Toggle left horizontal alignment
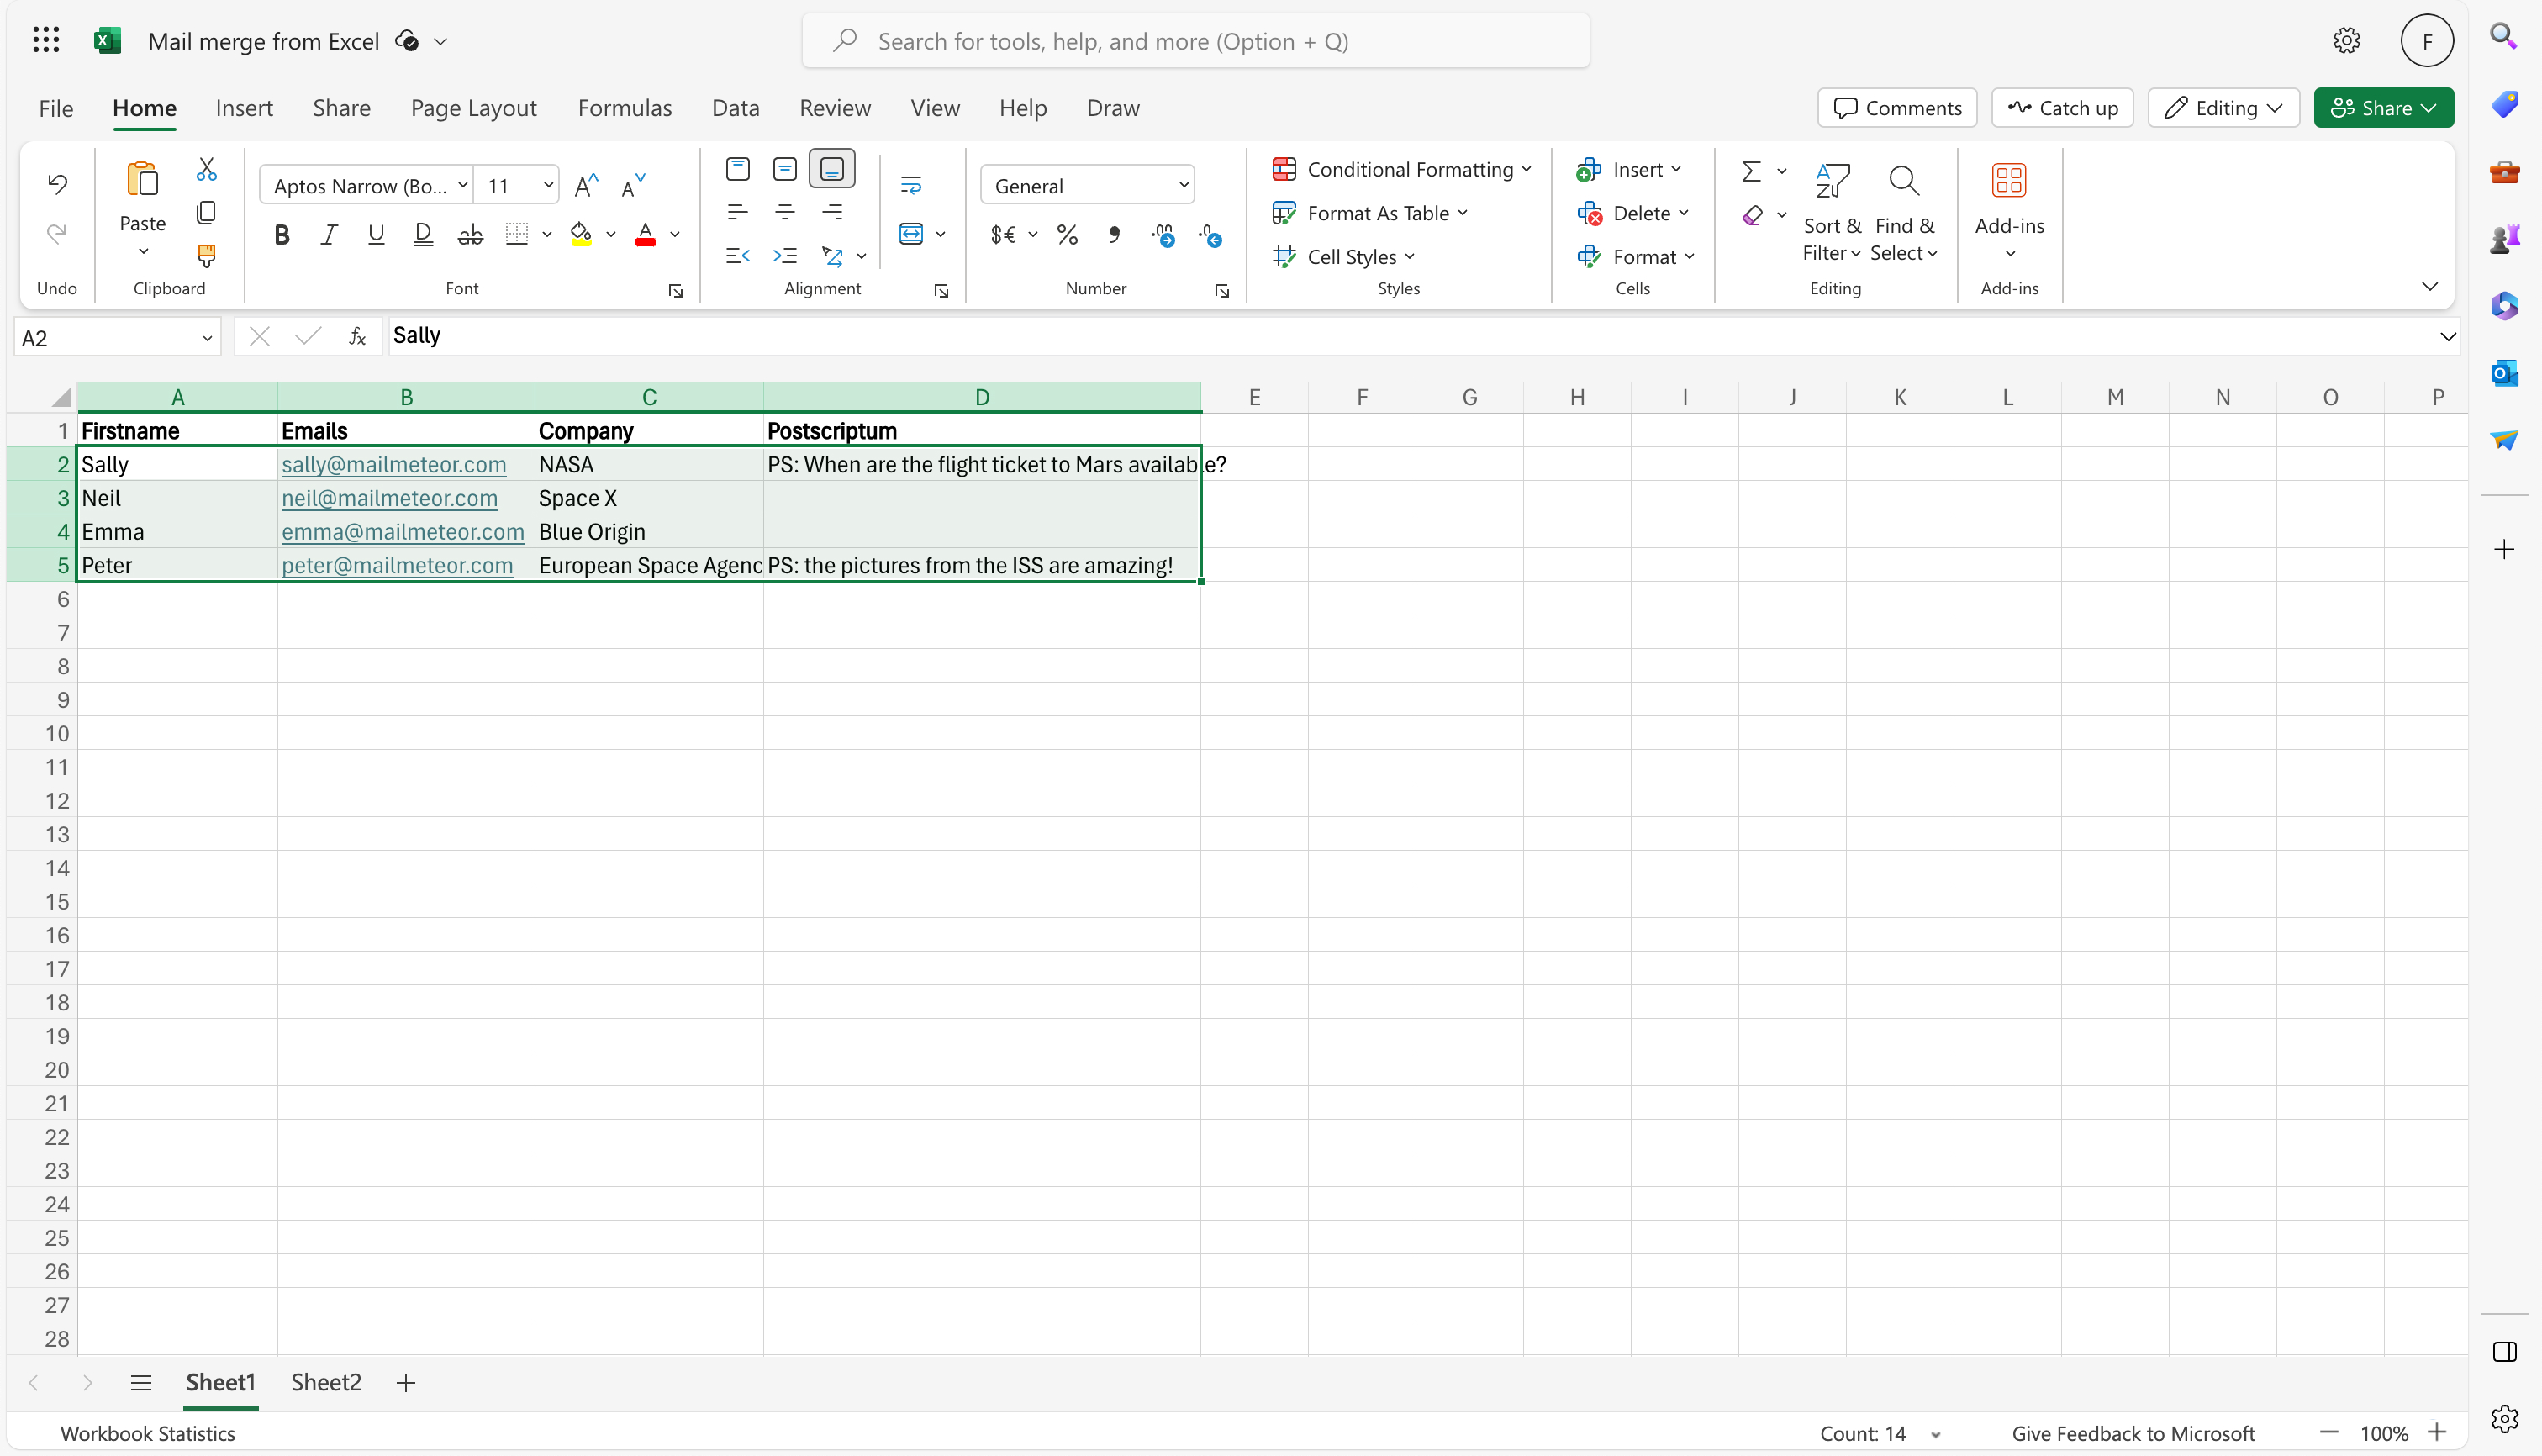The image size is (2542, 1456). click(738, 212)
